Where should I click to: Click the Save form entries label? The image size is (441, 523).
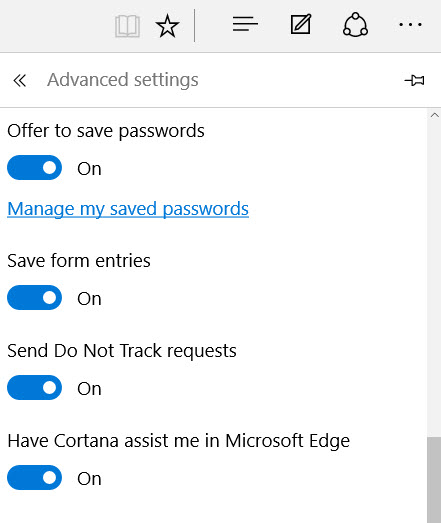point(79,261)
